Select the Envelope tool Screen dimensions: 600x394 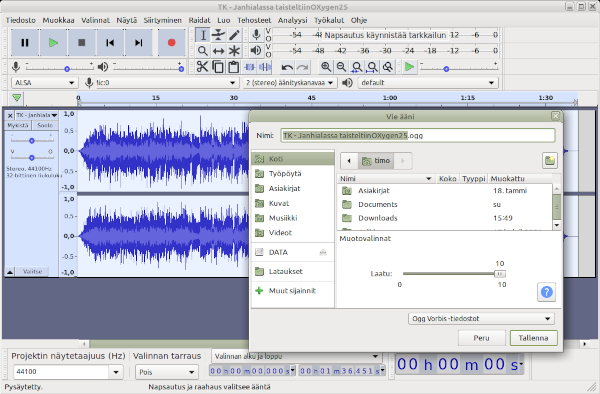coord(218,35)
